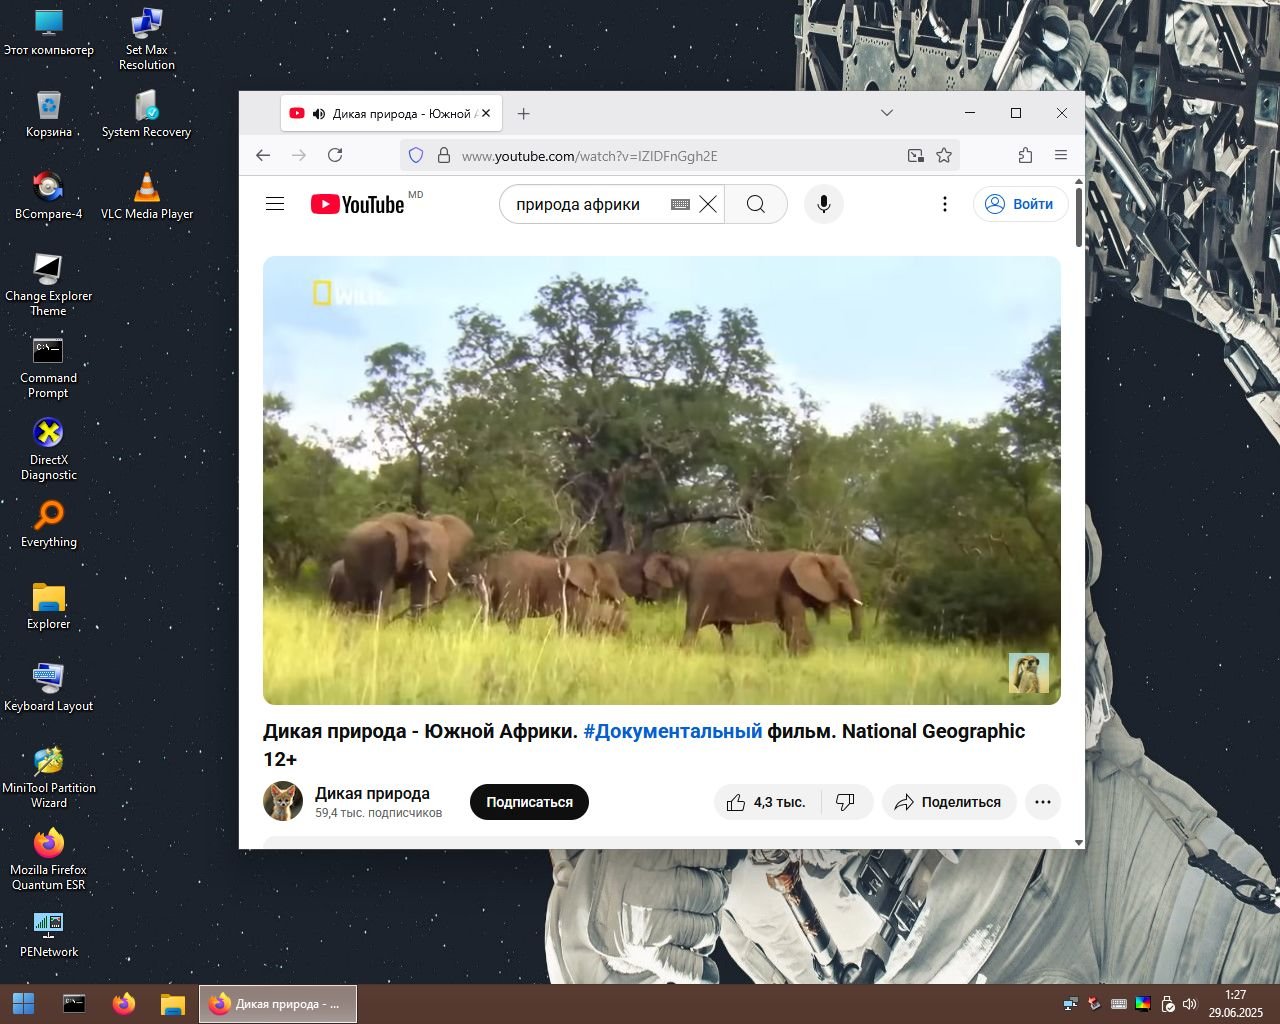Screen dimensions: 1280x1024
Task: Open the on-screen keyboard in search box
Action: pyautogui.click(x=680, y=204)
